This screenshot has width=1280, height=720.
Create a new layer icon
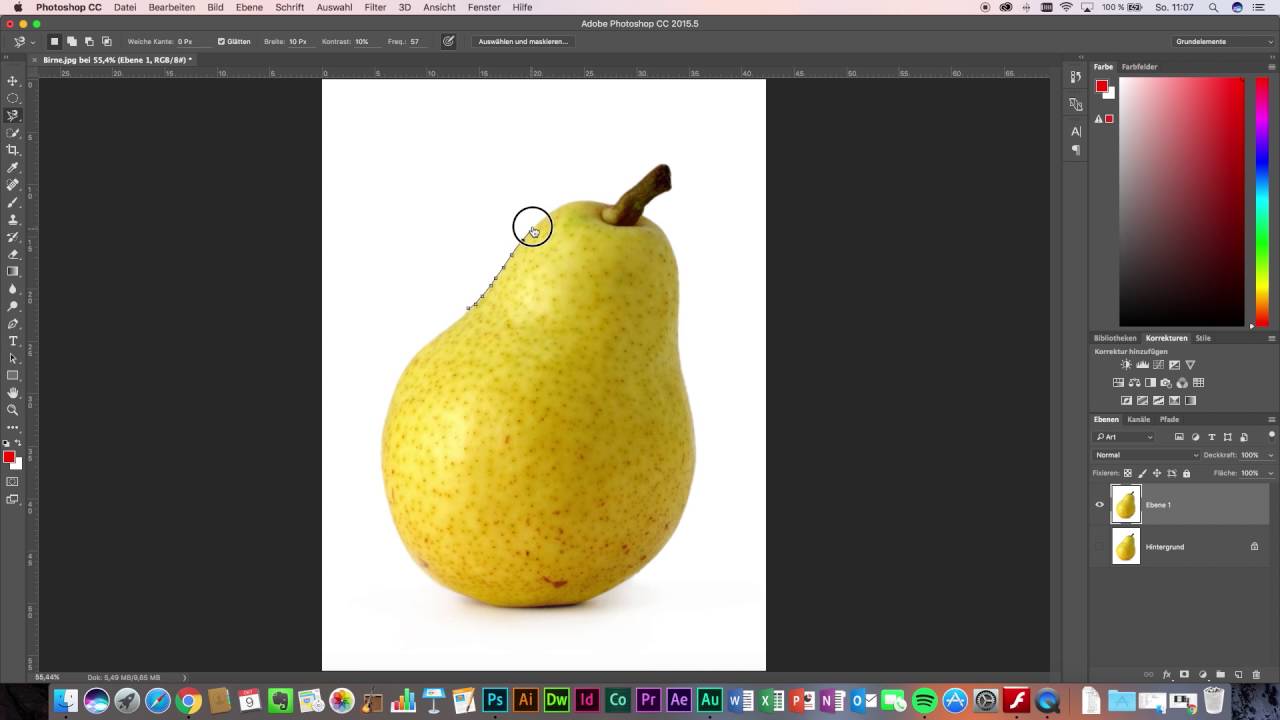pos(1238,675)
